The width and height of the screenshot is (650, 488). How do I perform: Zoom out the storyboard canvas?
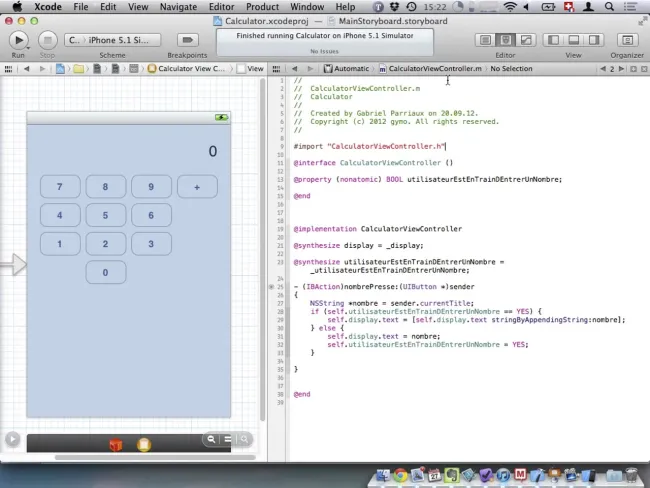[211, 439]
